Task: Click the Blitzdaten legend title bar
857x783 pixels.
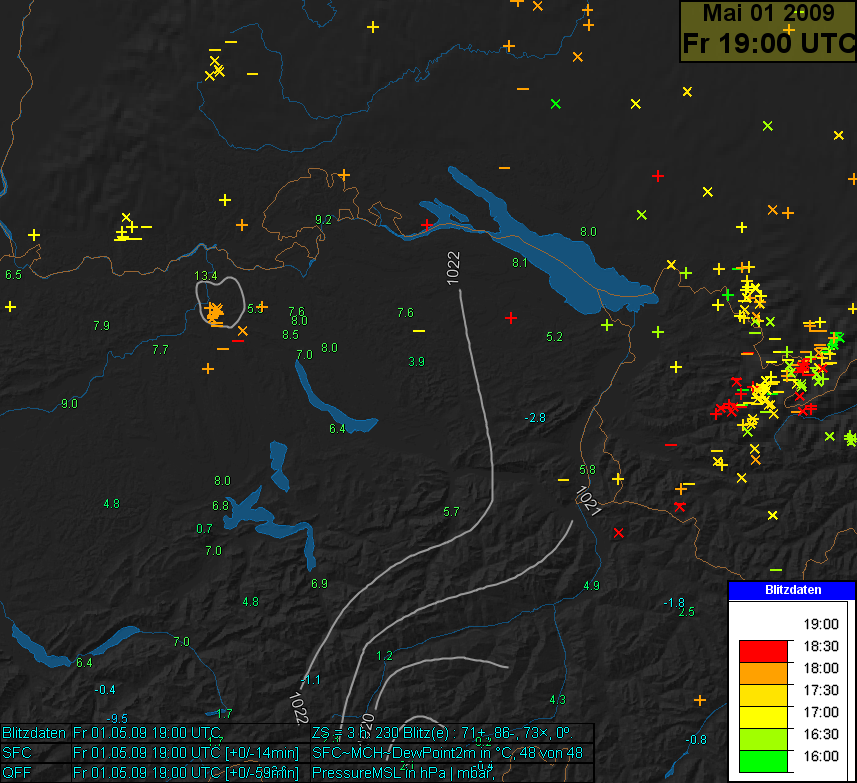Action: 791,590
